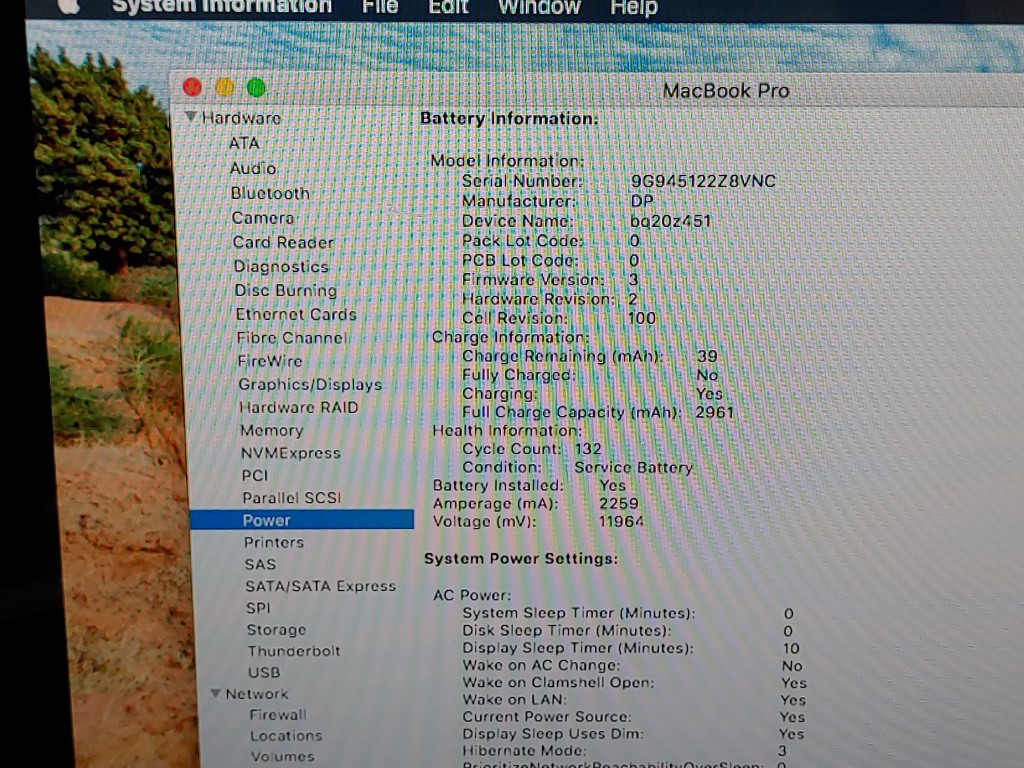The image size is (1024, 768).
Task: Click the Hibernate Mode label
Action: 524,751
